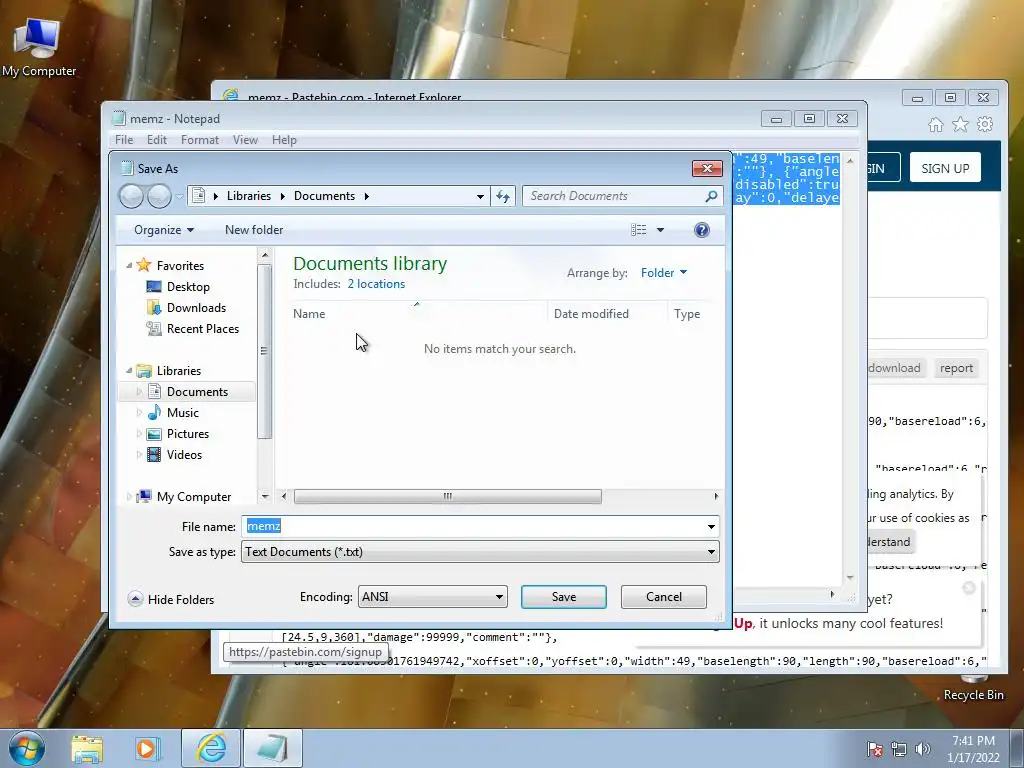The width and height of the screenshot is (1024, 768).
Task: Open the Recycle Bin desktop icon
Action: (x=973, y=689)
